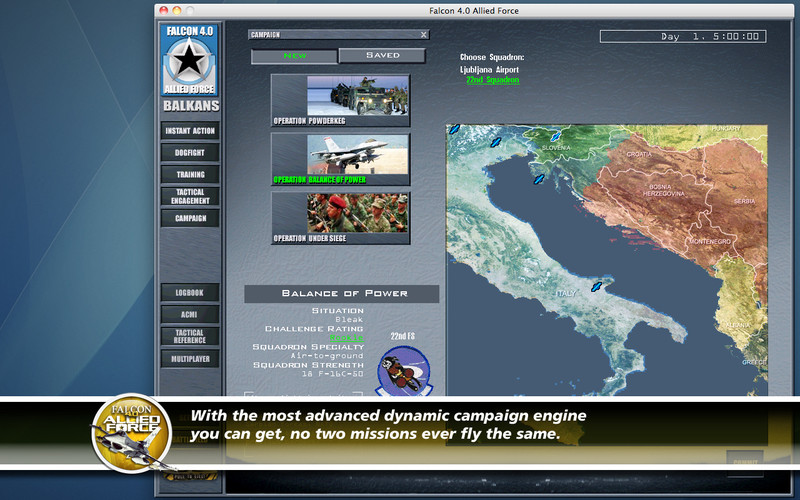Click the airbase icon left of Slovenia's icon
The height and width of the screenshot is (500, 800).
tap(495, 142)
